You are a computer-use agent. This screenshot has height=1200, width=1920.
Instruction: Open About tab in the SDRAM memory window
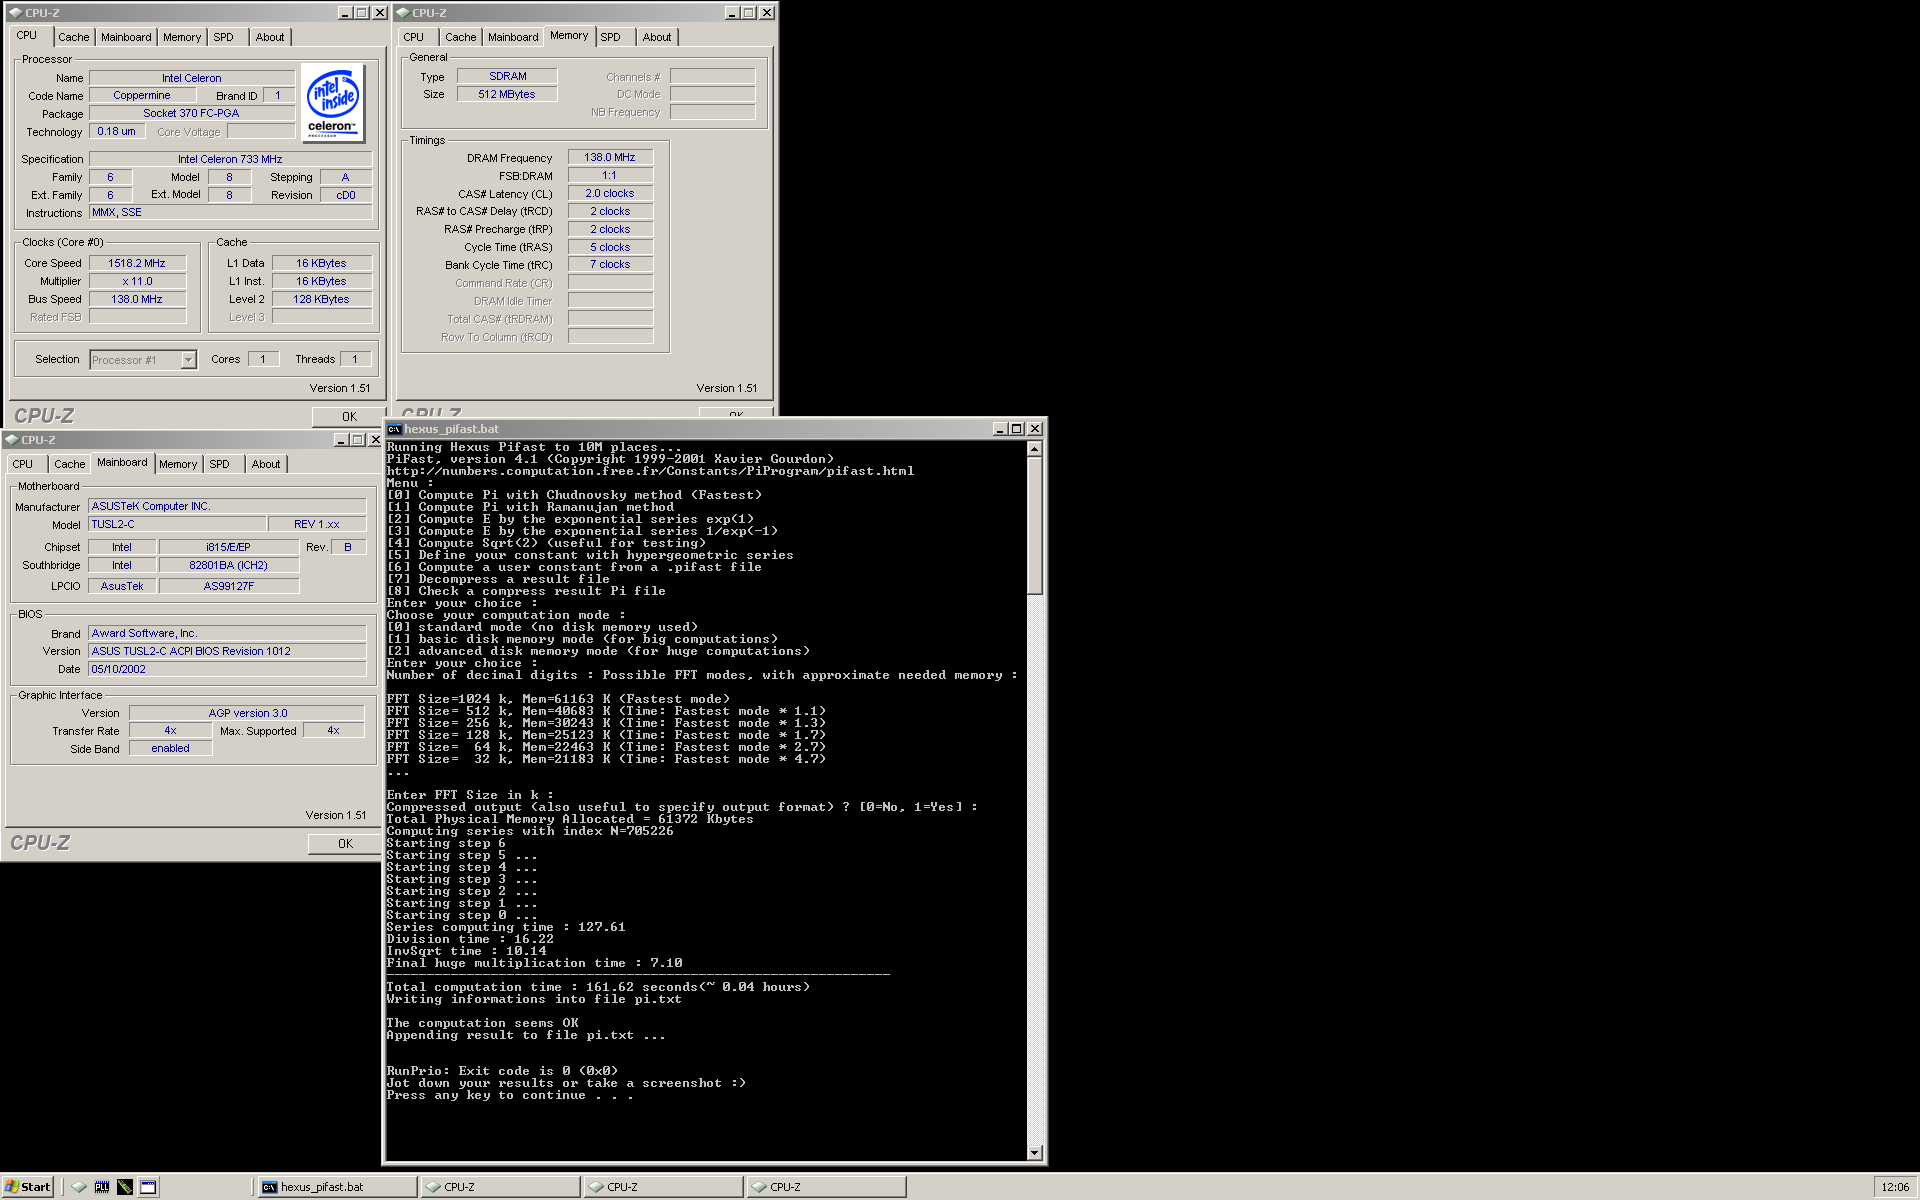(657, 37)
